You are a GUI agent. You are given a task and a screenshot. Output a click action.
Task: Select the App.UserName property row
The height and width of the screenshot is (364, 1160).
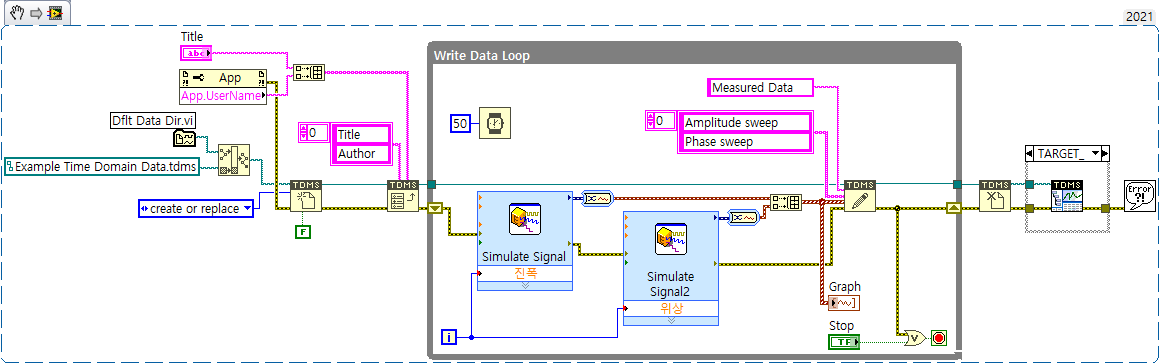tap(223, 95)
